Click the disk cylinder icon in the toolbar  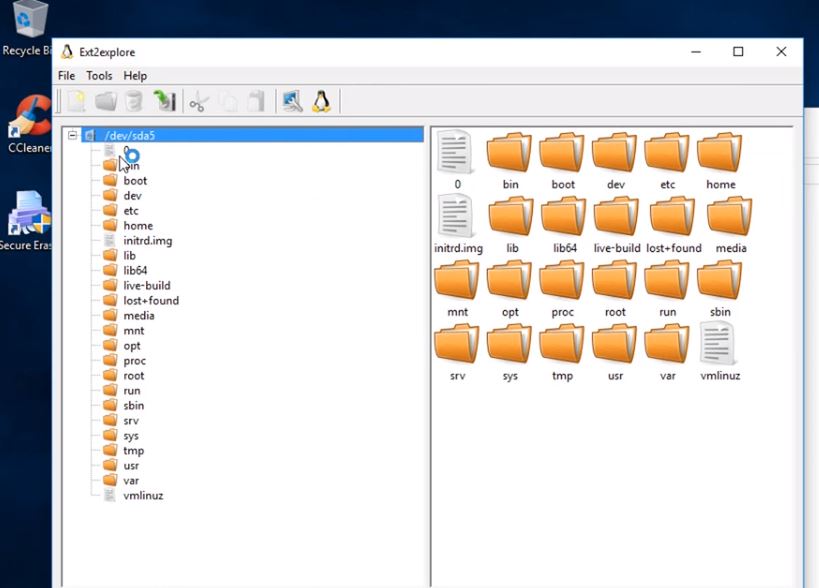pyautogui.click(x=134, y=101)
